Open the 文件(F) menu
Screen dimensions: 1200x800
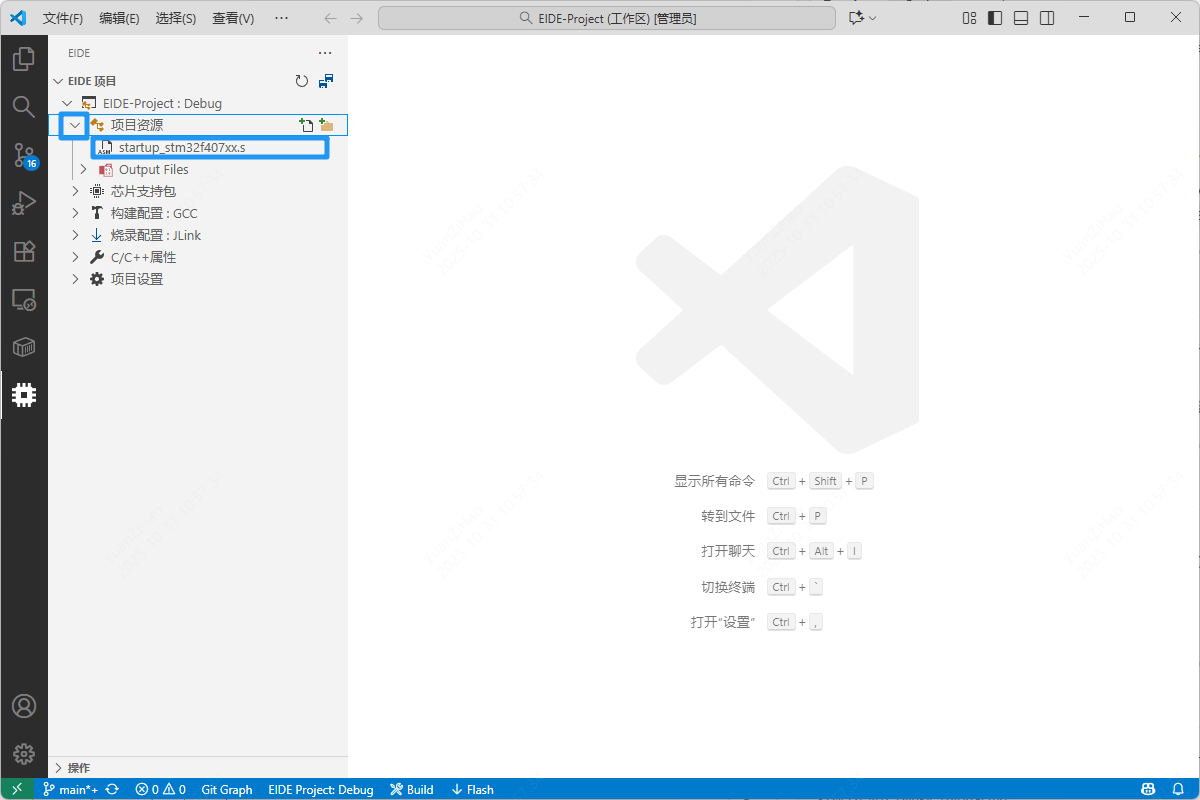[x=63, y=18]
